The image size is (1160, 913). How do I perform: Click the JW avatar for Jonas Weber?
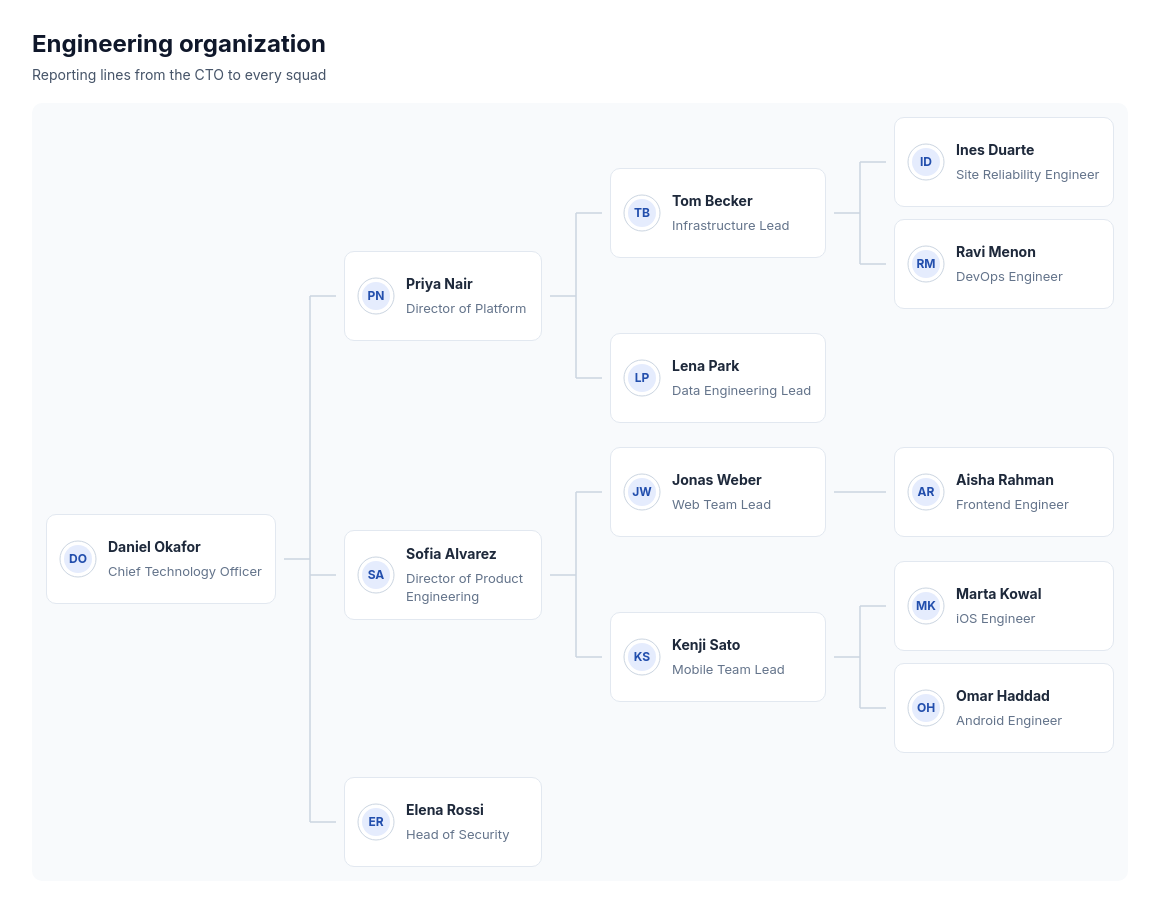tap(641, 492)
